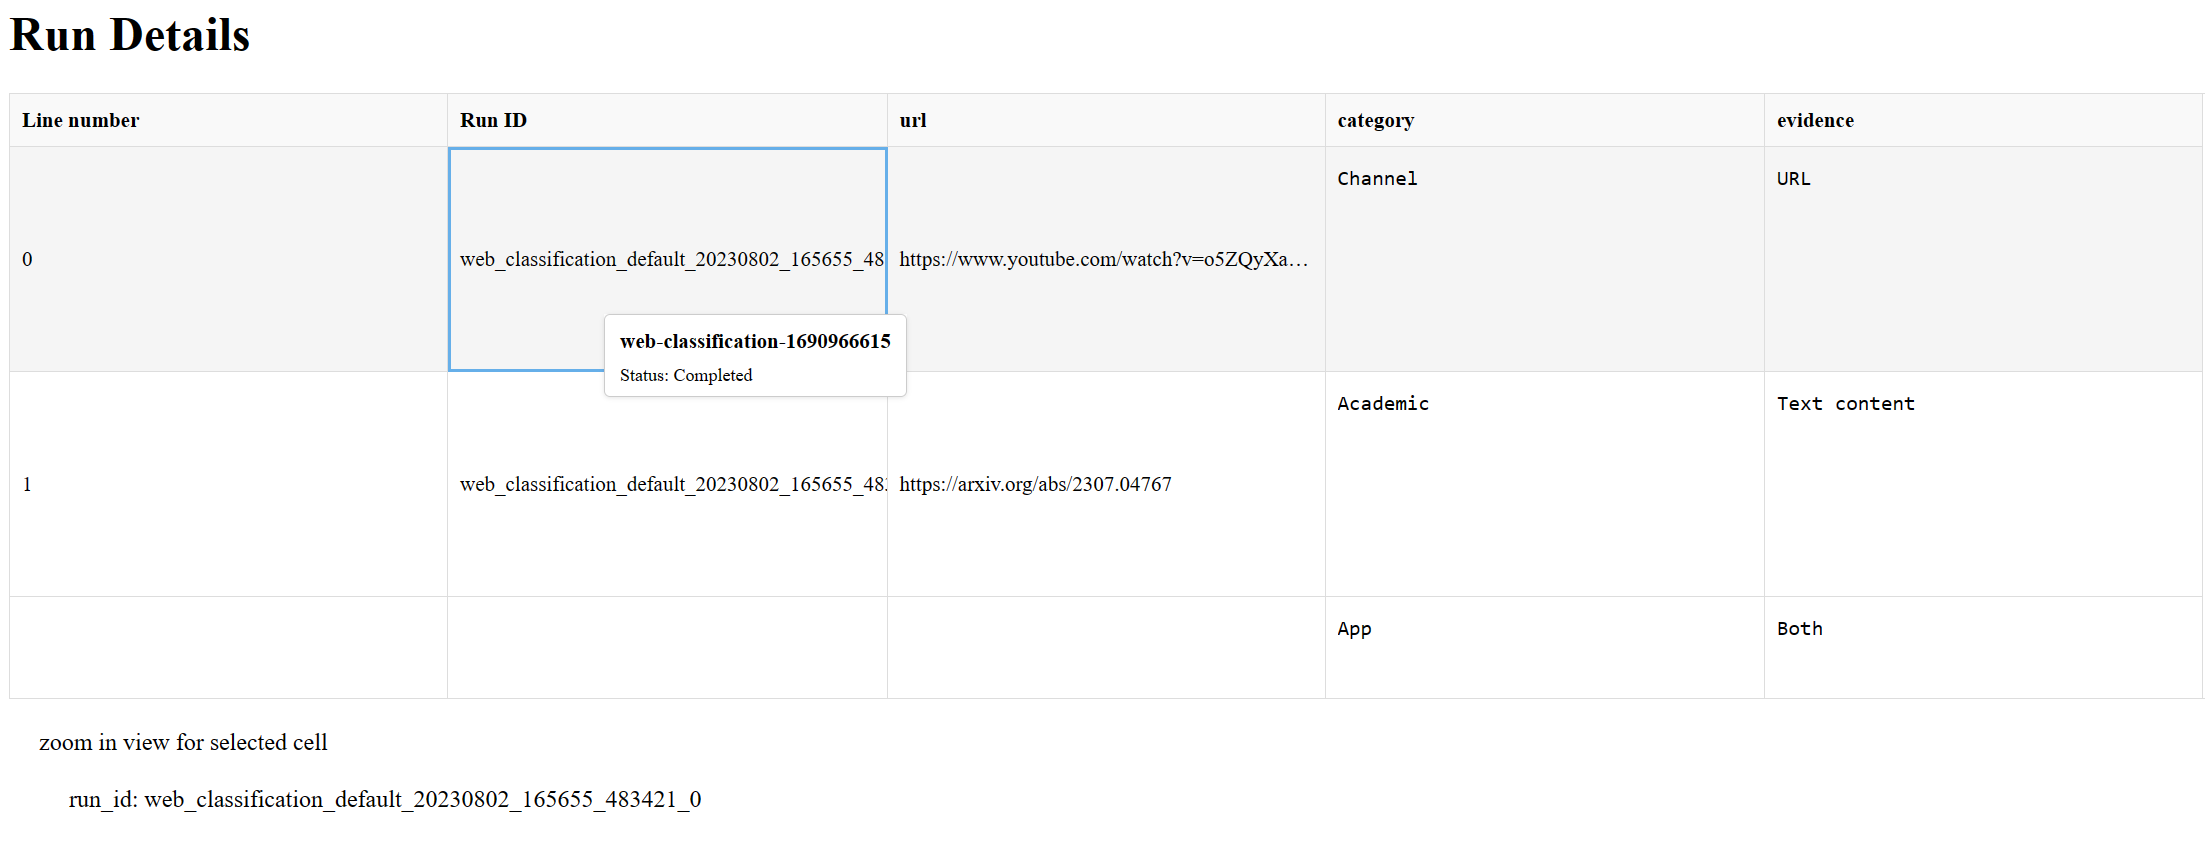Screen dimensions: 2205x847
Task: Select the Both evidence cell
Action: [1983, 647]
